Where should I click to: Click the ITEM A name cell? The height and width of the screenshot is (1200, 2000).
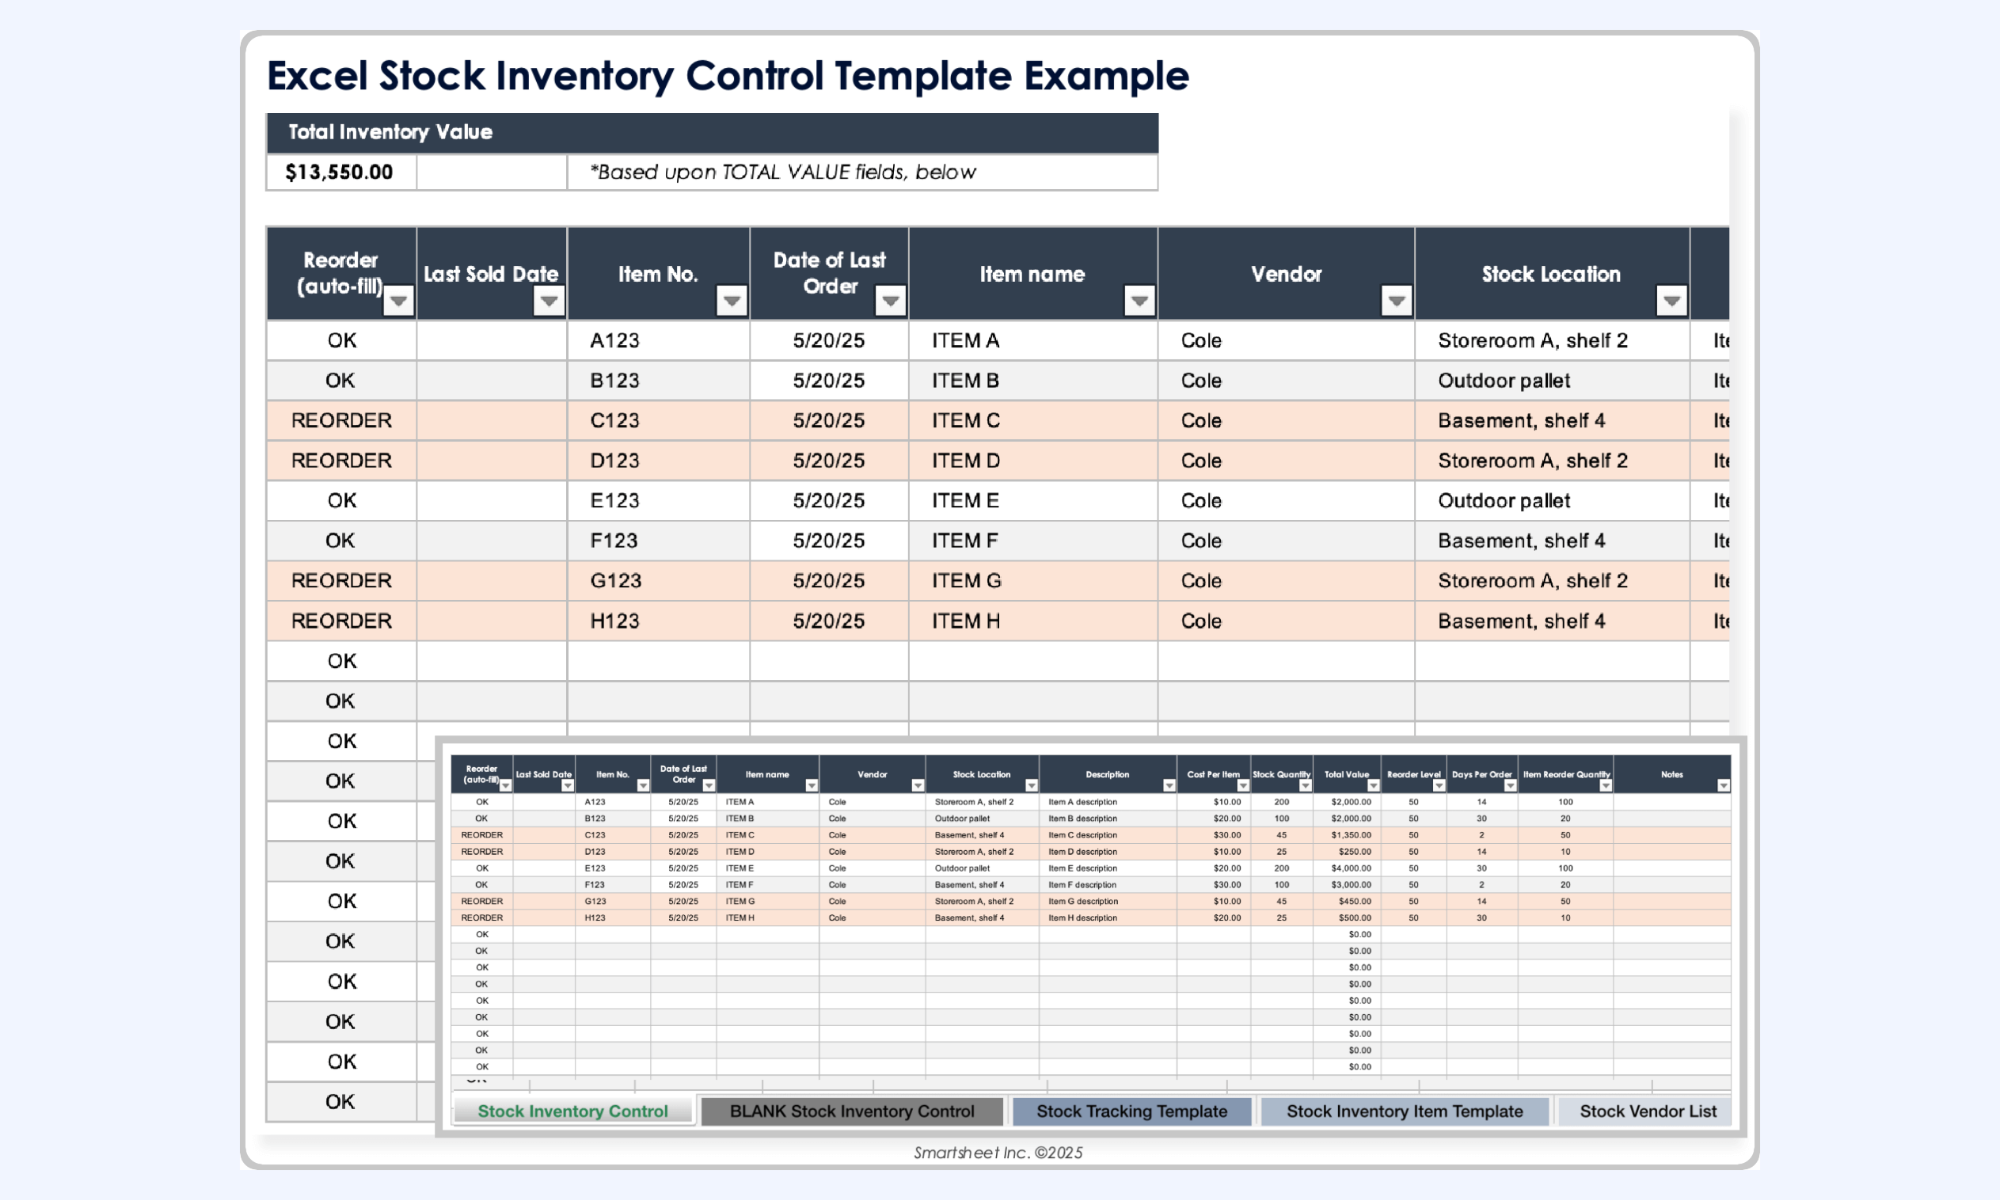tap(1033, 340)
